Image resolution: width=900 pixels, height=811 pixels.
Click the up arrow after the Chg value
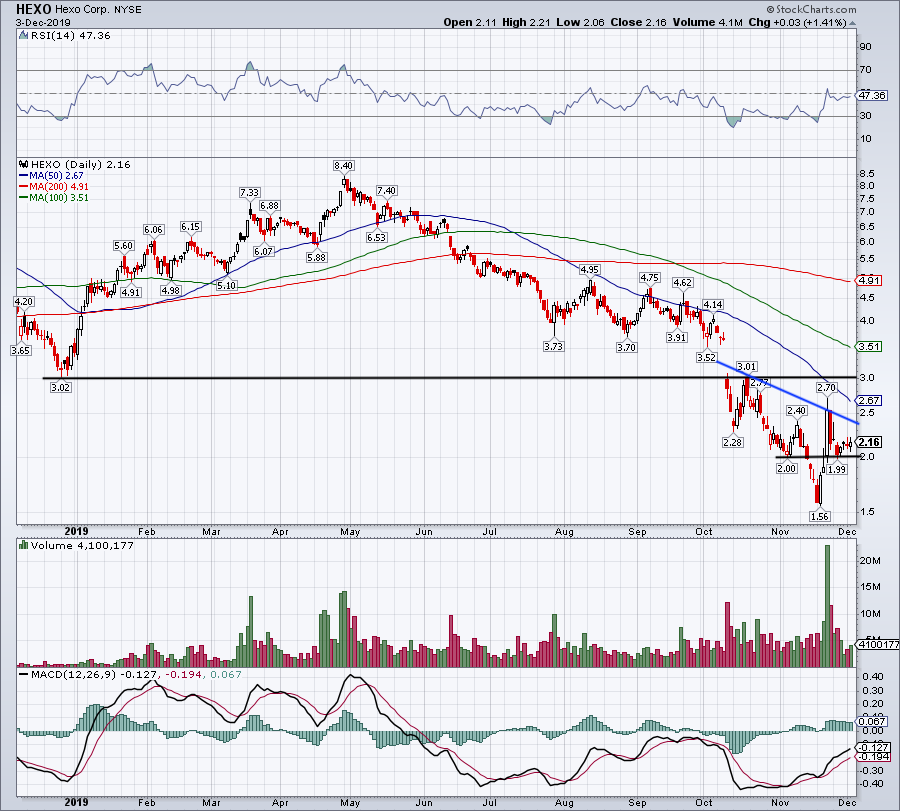(x=852, y=23)
